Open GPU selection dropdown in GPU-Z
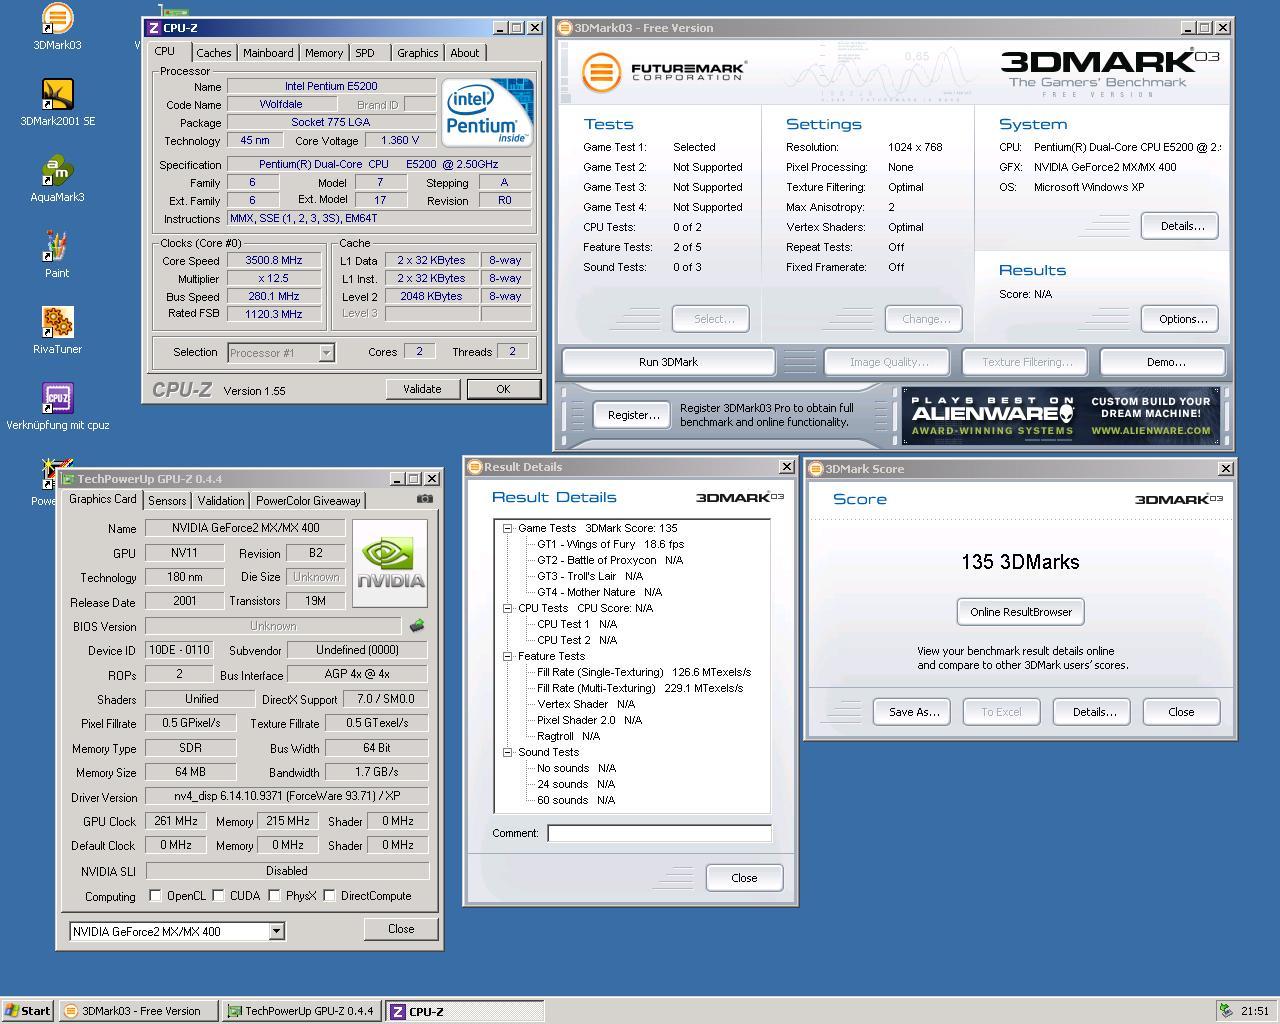Viewport: 1280px width, 1024px height. [276, 931]
